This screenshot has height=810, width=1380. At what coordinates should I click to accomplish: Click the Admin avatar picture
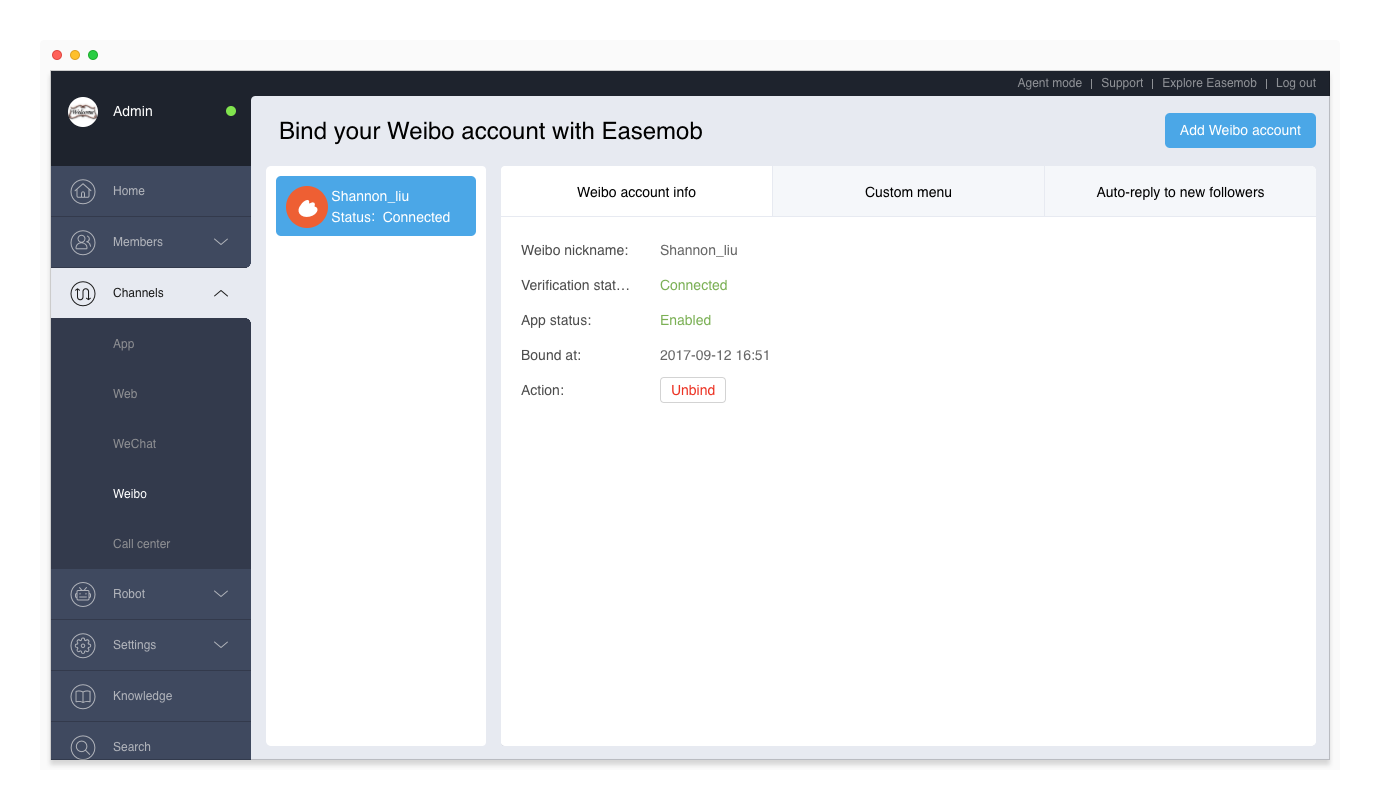[x=83, y=112]
